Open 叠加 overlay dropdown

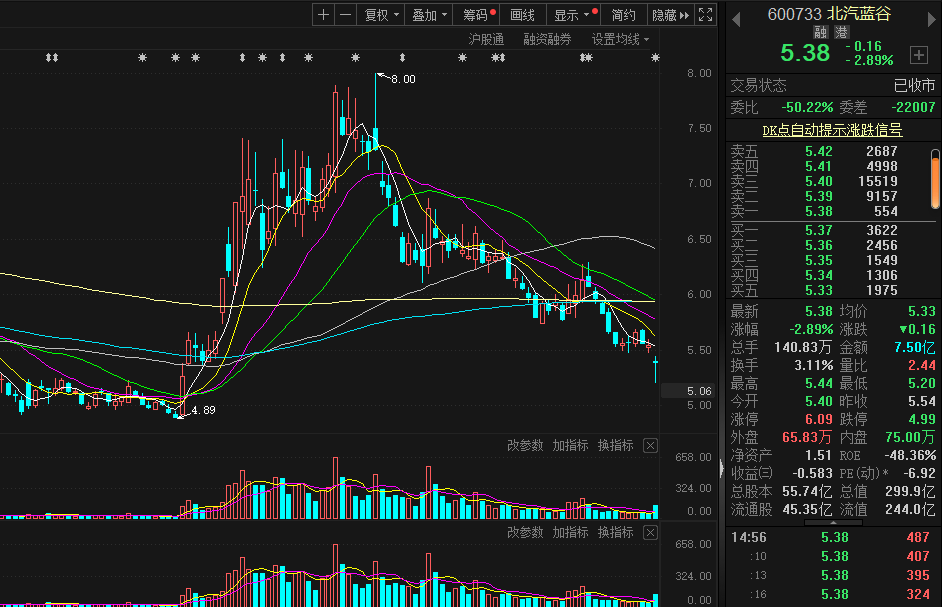(x=429, y=15)
